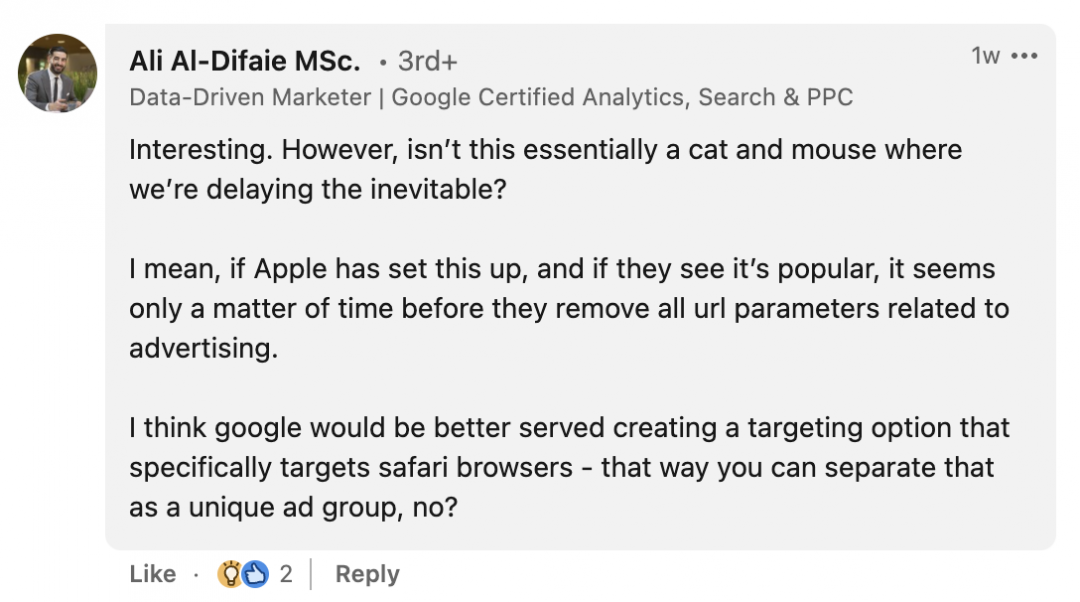Click 'Data-Driven Marketer' in the headline
Viewport: 1080px width, 602px height.
pos(250,97)
